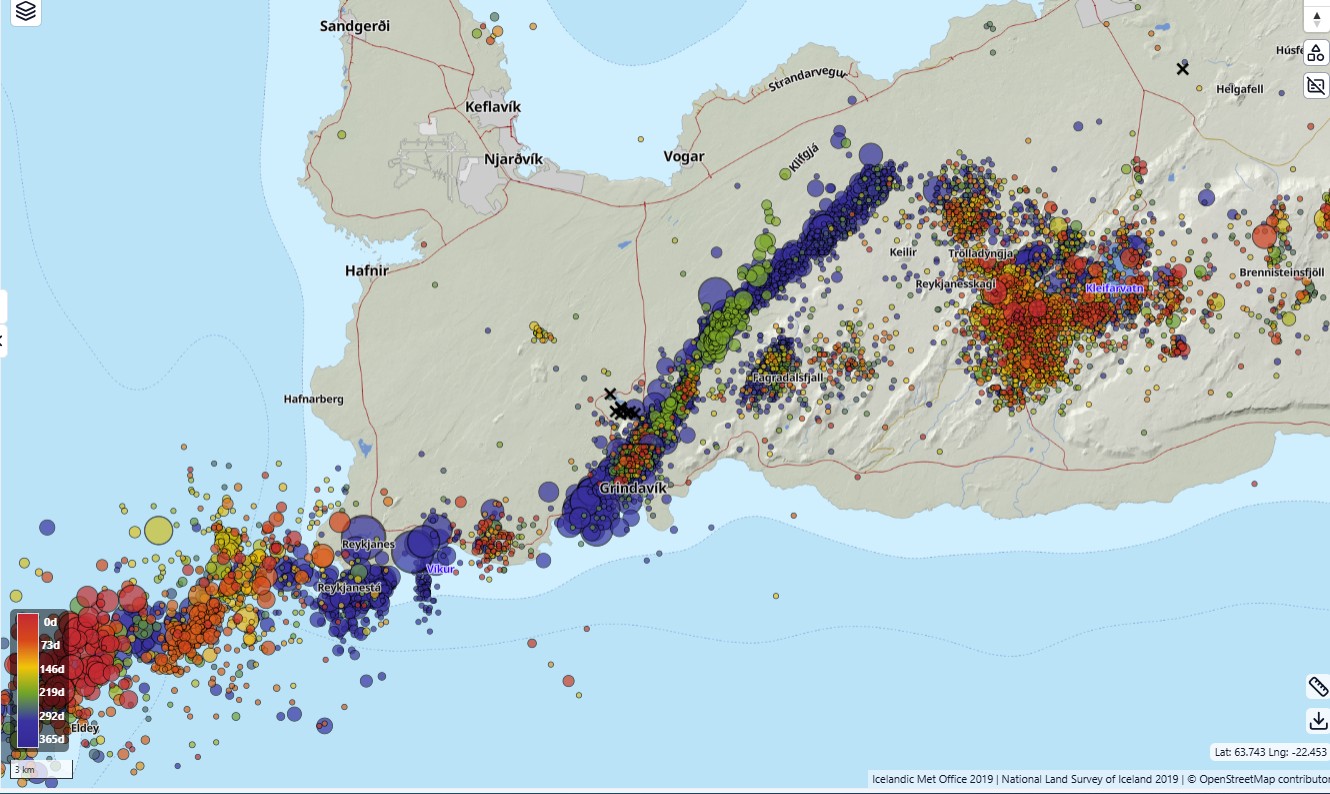Select the Kleifarvatn lake label
This screenshot has height=794, width=1330.
(1114, 288)
